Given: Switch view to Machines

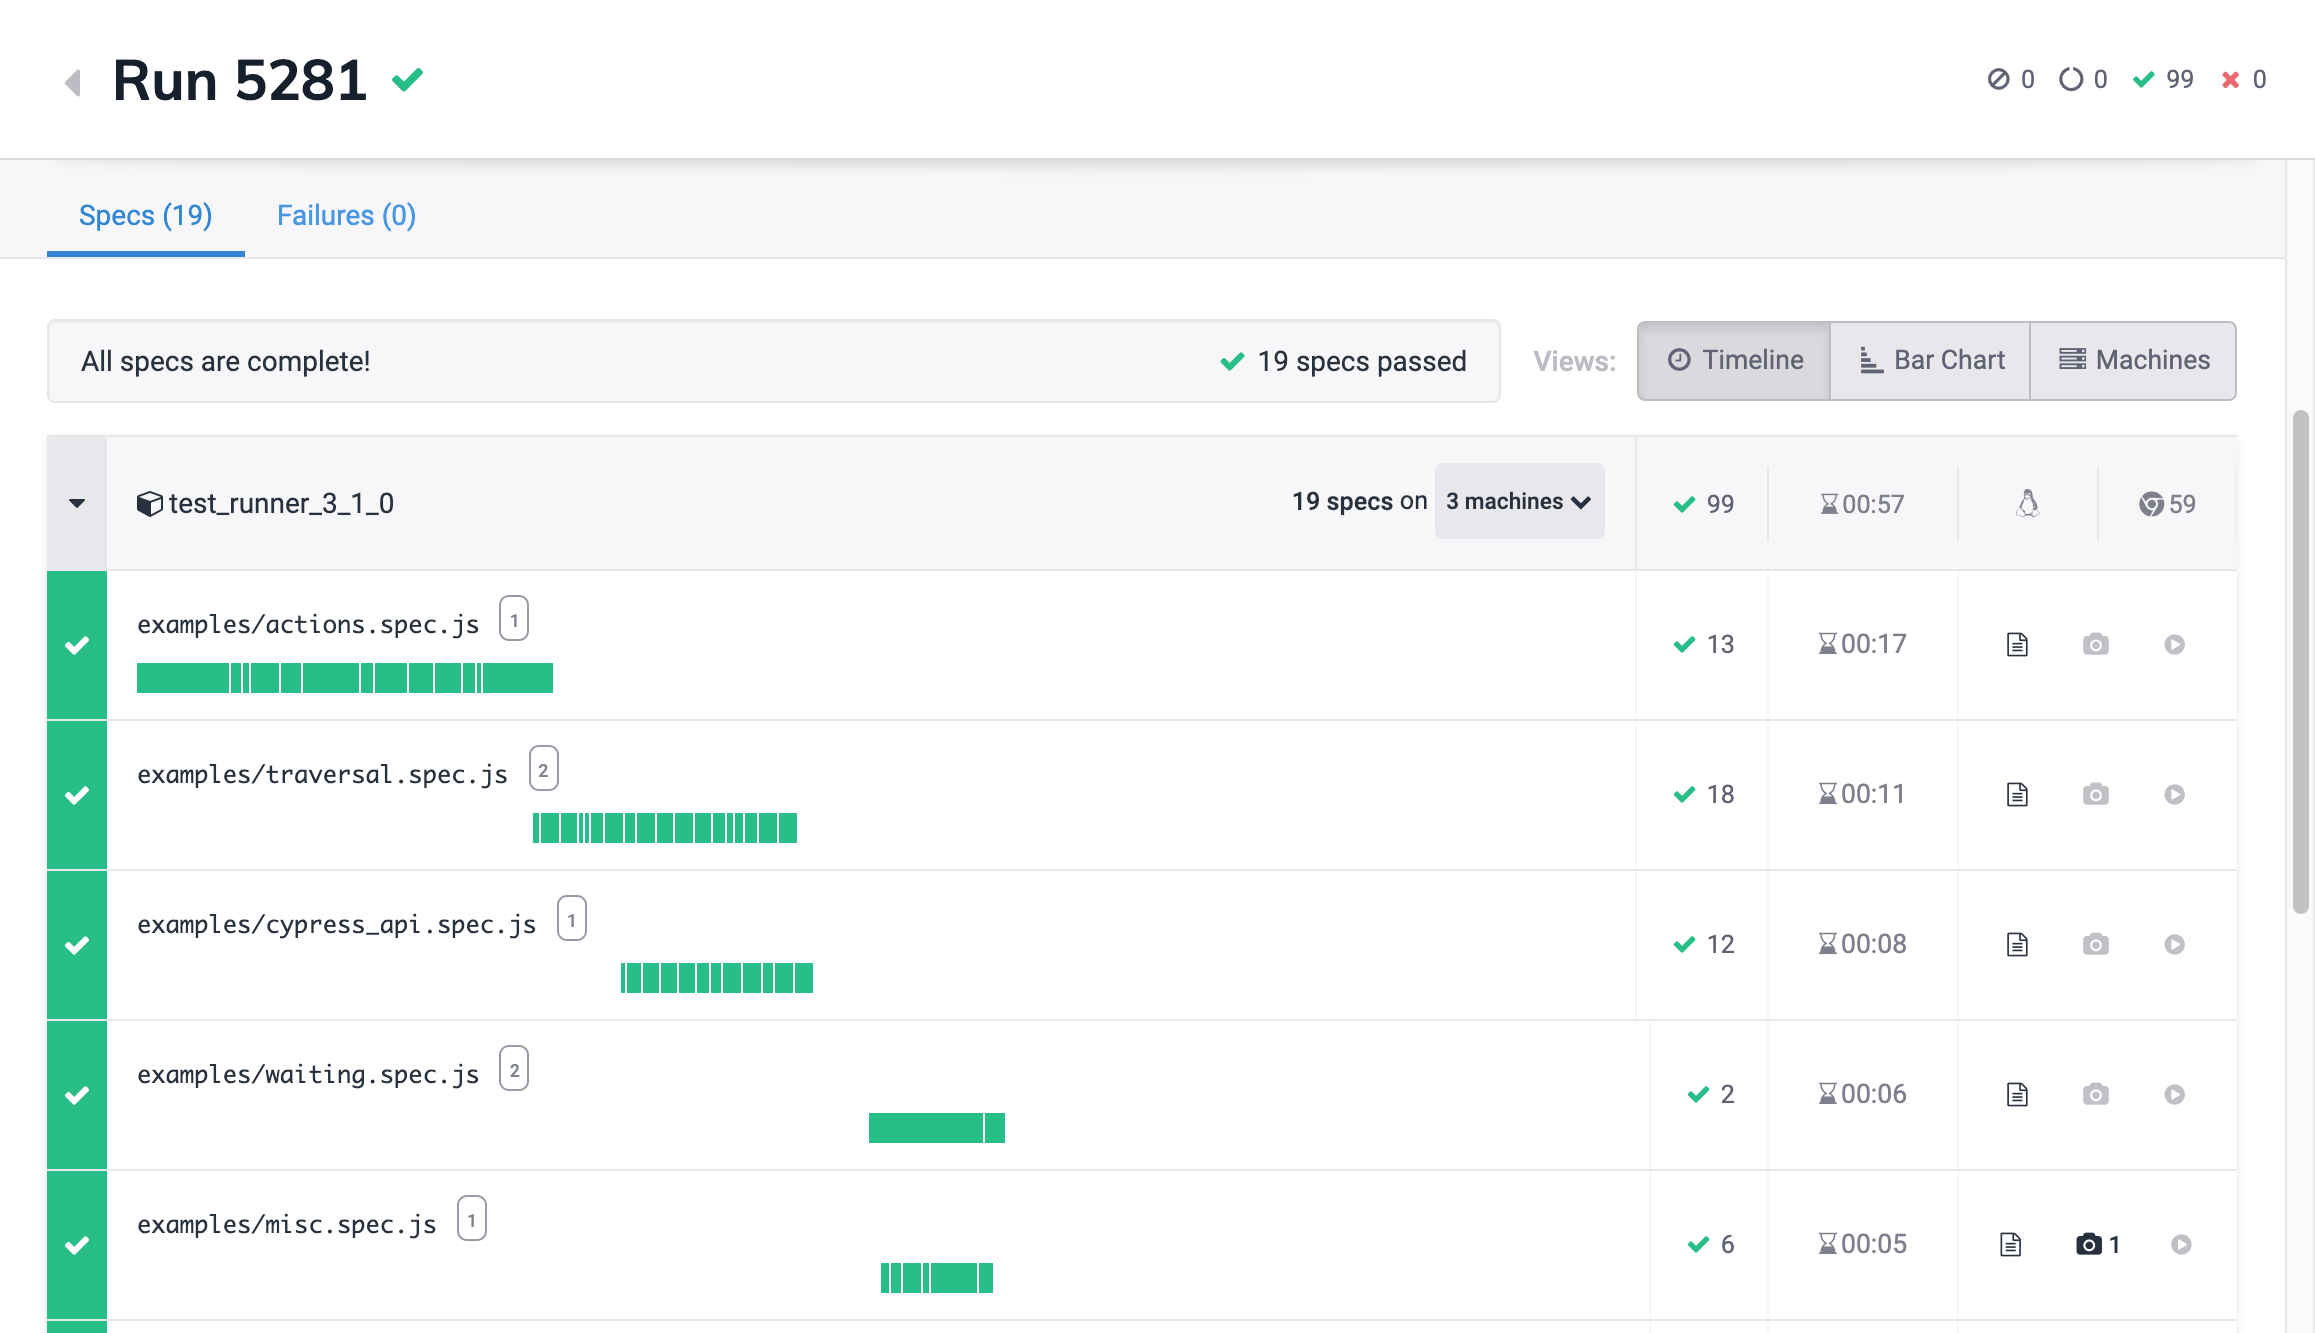Looking at the screenshot, I should [x=2133, y=360].
